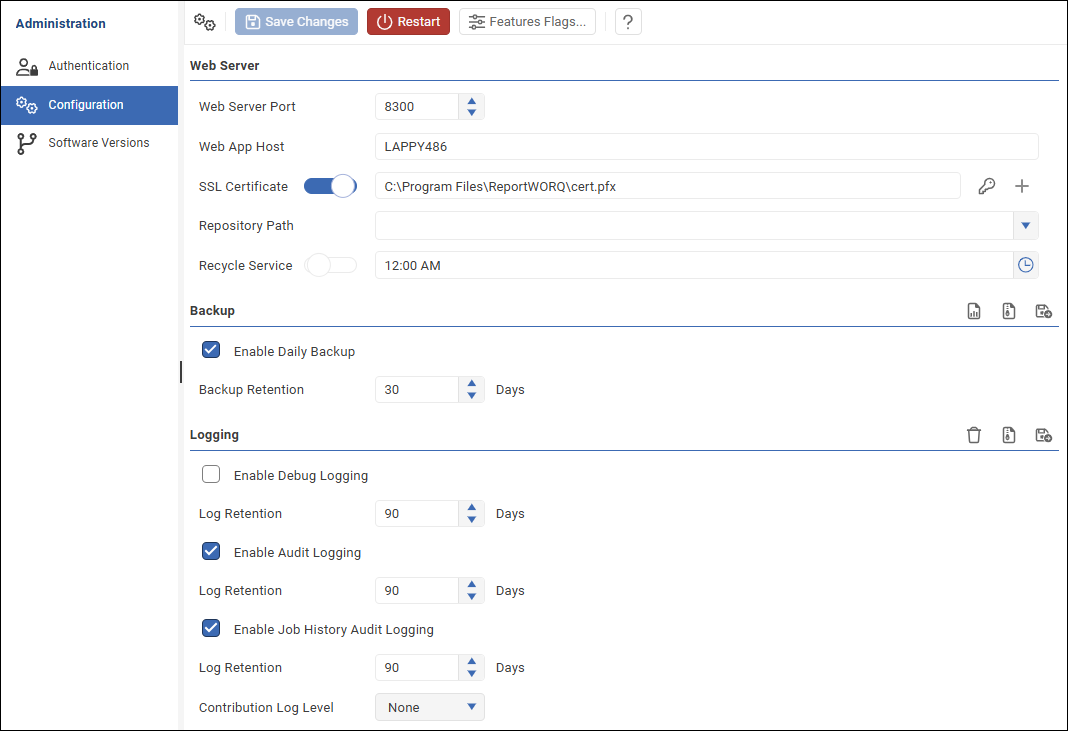Increase the Web Server Port value
The height and width of the screenshot is (731, 1068).
coord(471,100)
